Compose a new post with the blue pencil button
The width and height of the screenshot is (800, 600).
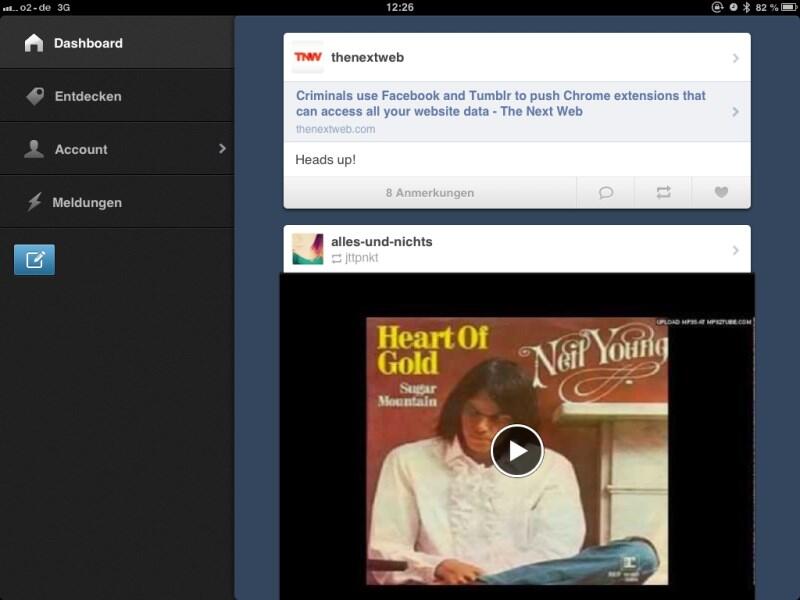(x=34, y=260)
